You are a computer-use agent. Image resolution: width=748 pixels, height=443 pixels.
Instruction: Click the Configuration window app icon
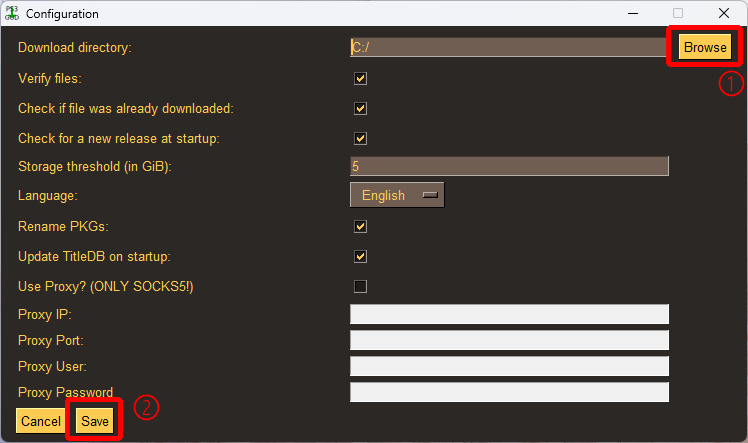[x=12, y=13]
